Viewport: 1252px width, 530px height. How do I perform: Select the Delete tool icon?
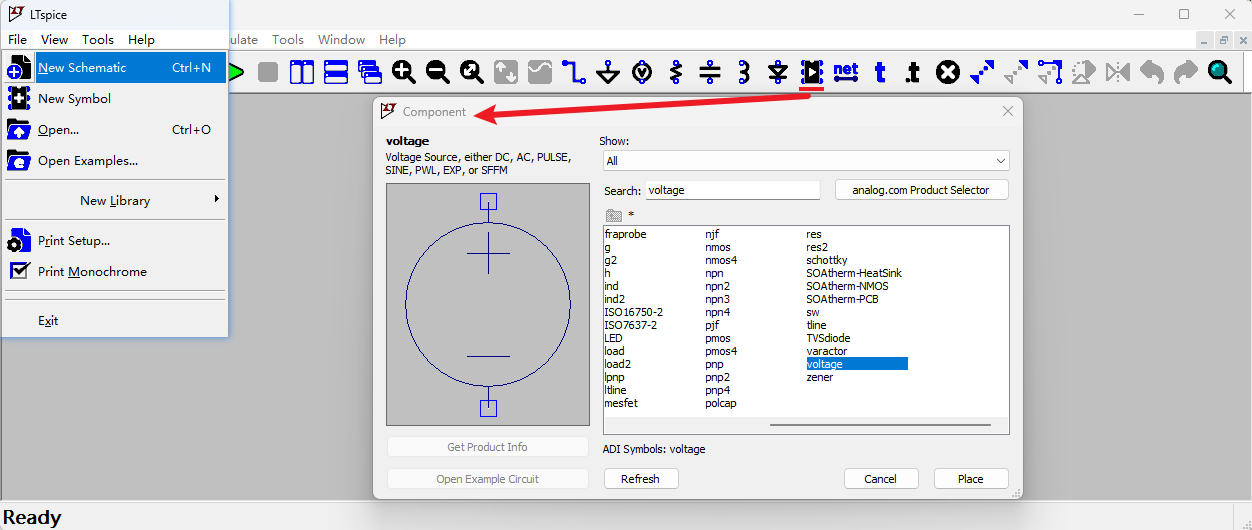coord(948,72)
